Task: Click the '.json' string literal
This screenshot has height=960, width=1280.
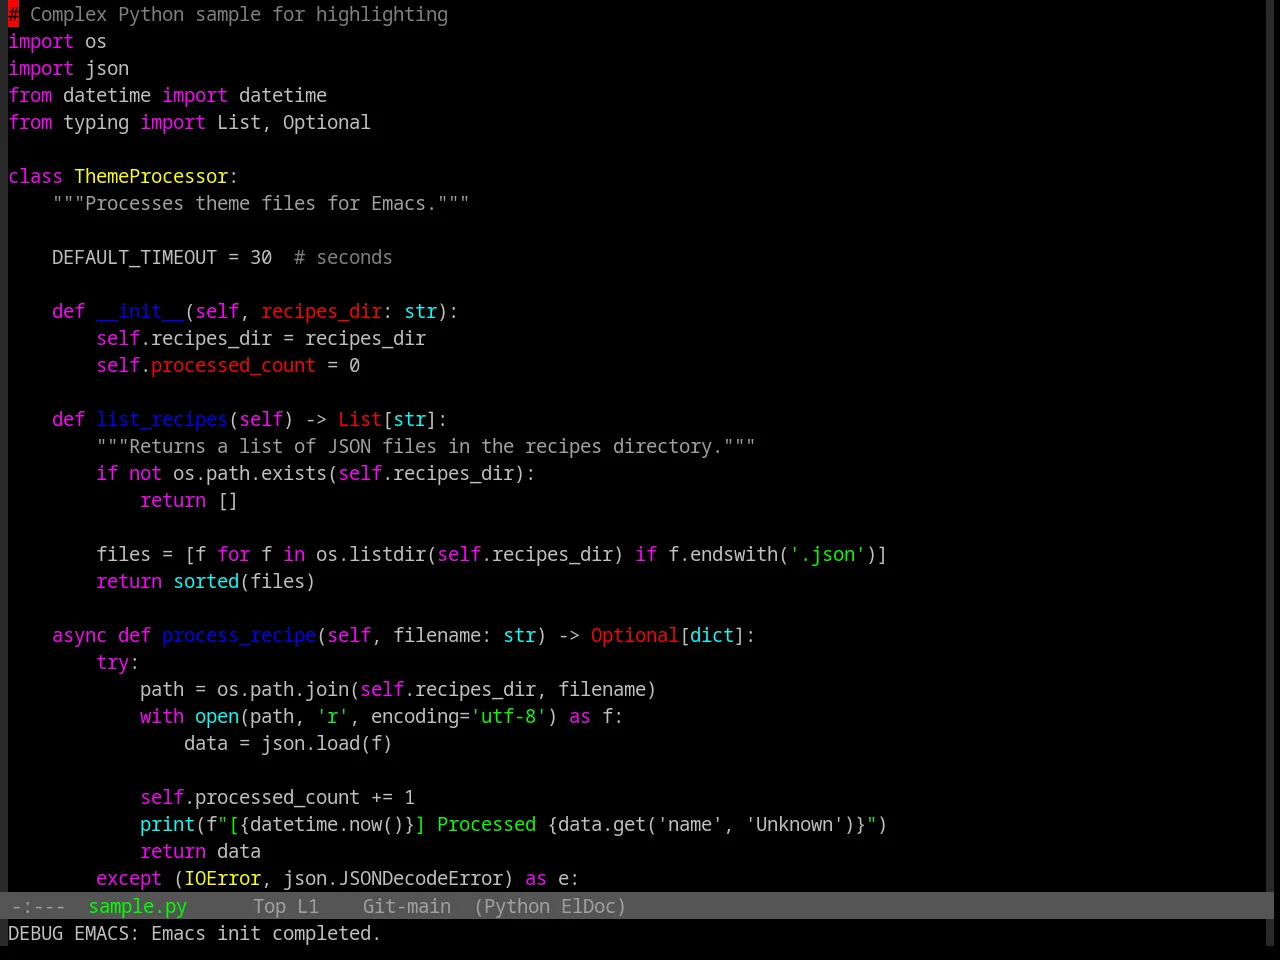Action: (x=827, y=554)
